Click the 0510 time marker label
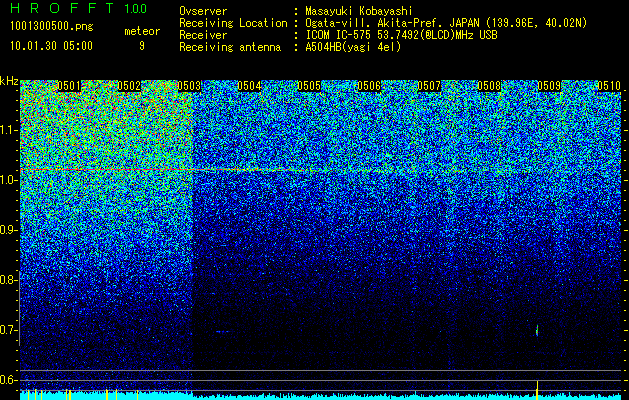The width and height of the screenshot is (629, 400). pyautogui.click(x=609, y=86)
